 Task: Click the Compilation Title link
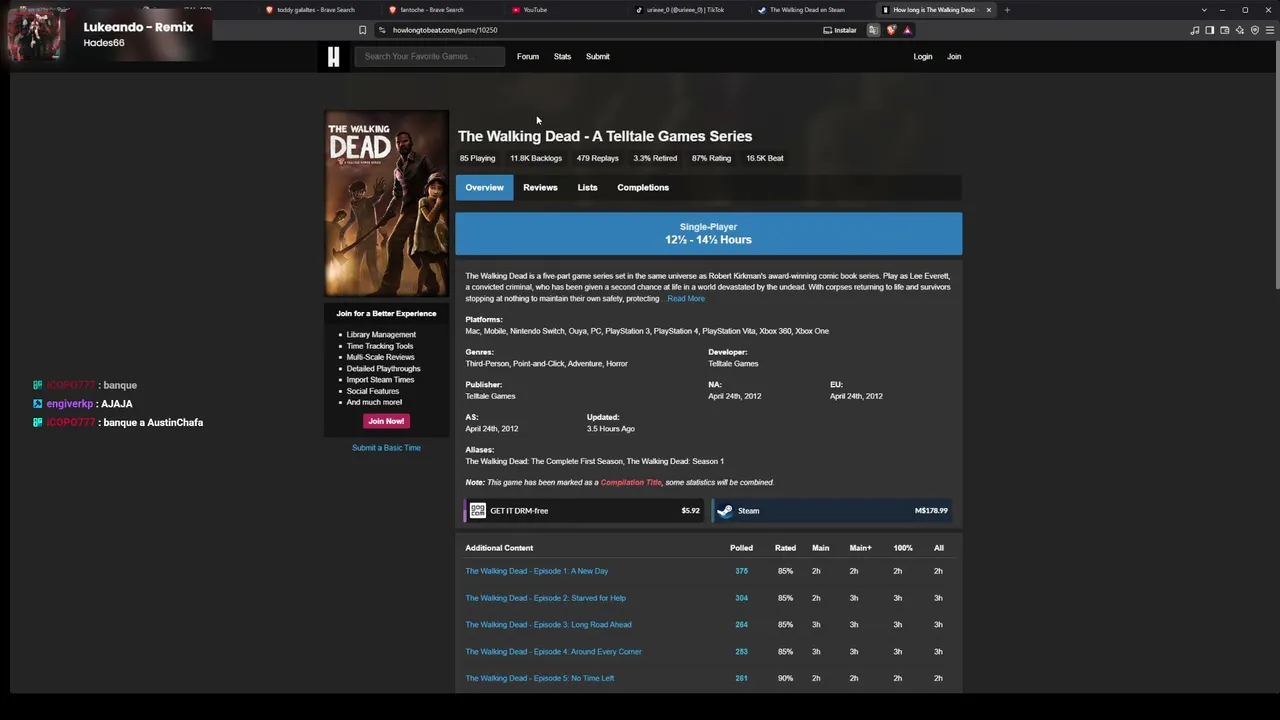click(631, 483)
